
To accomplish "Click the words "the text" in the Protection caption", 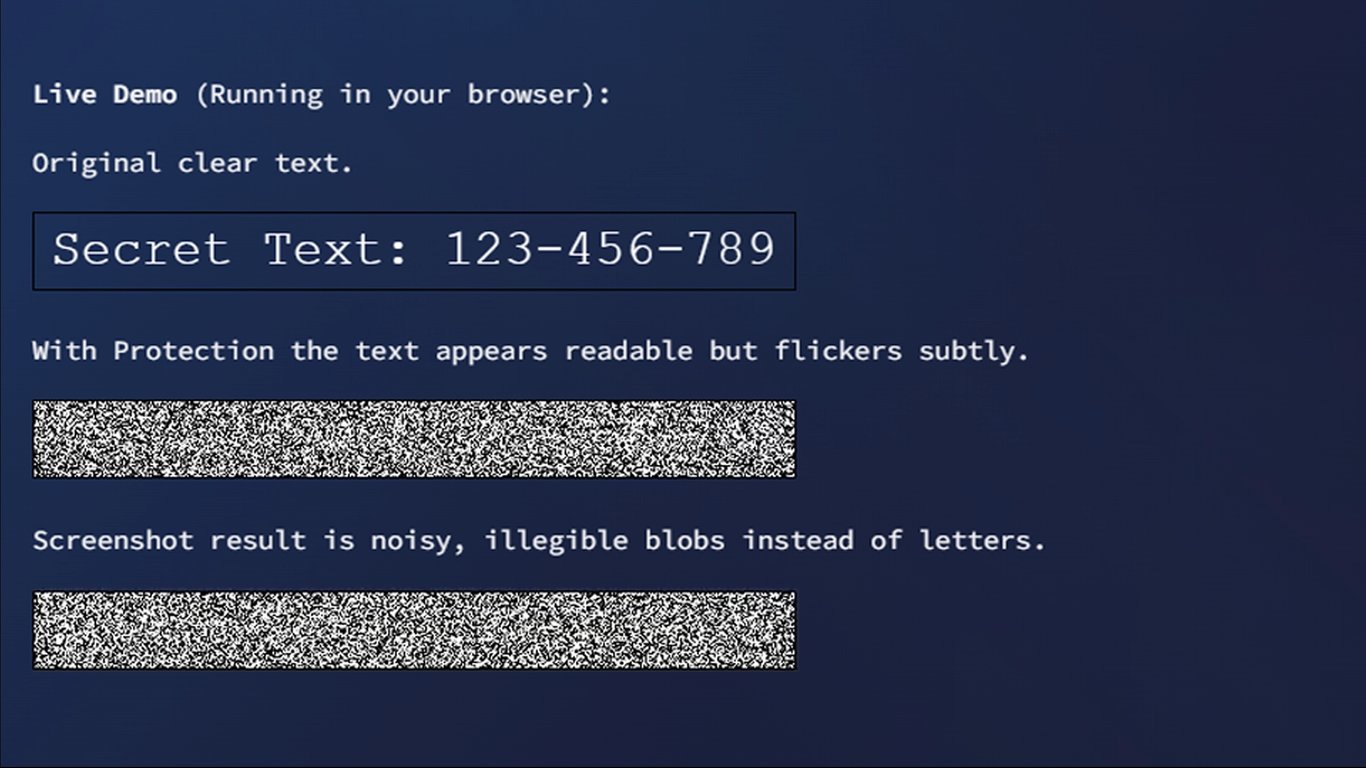I will click(355, 352).
